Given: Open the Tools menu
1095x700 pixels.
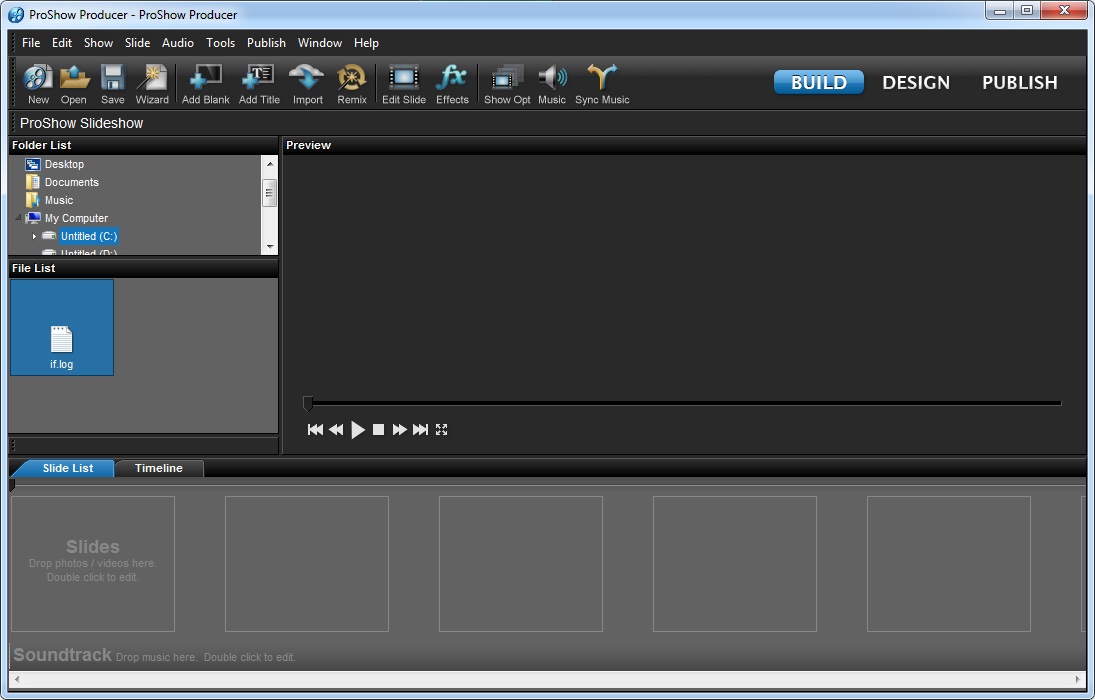Looking at the screenshot, I should 221,43.
